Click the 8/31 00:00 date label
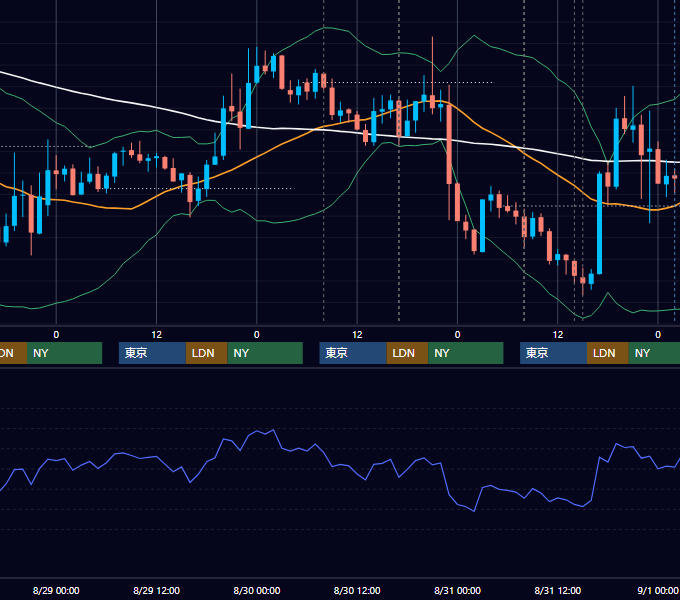Screen dimensions: 680x600 coord(458,590)
